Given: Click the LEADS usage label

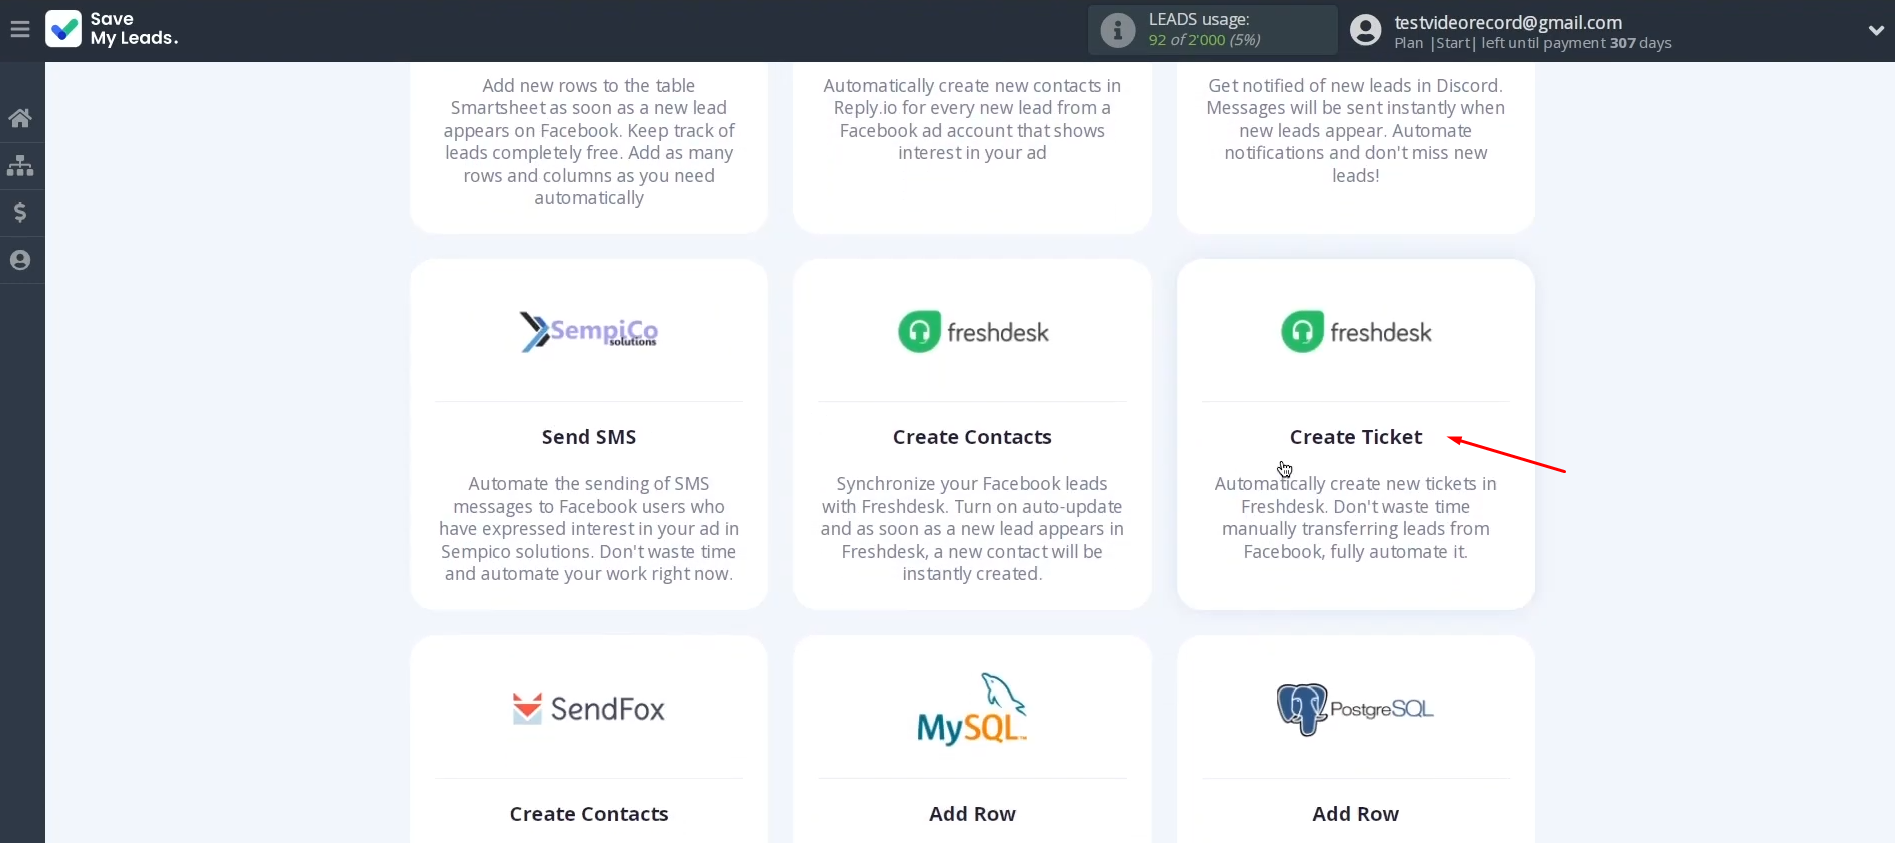Looking at the screenshot, I should coord(1199,19).
